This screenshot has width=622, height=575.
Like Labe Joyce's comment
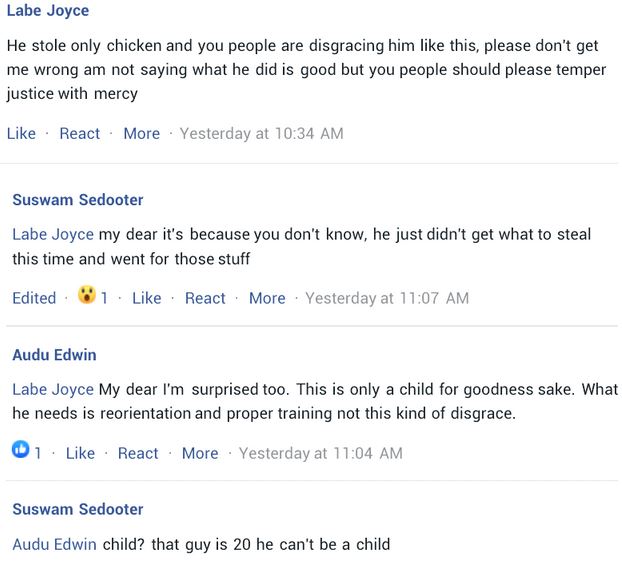coord(21,133)
